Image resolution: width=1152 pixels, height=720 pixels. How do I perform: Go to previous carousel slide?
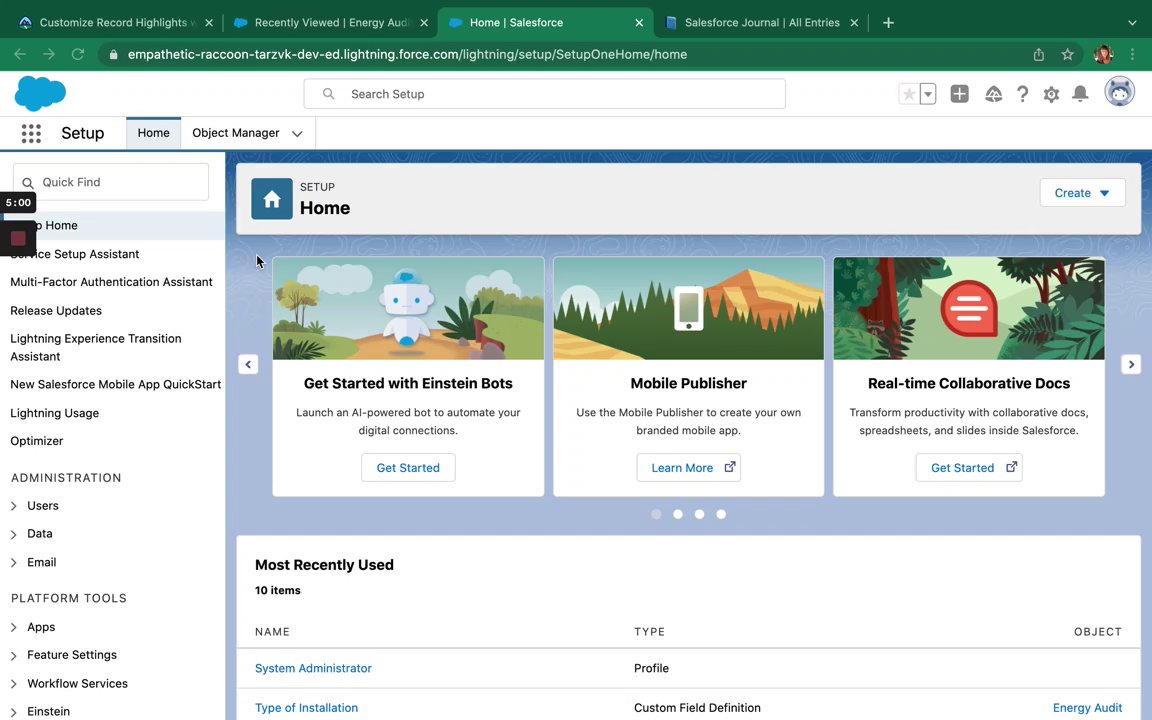pos(248,364)
